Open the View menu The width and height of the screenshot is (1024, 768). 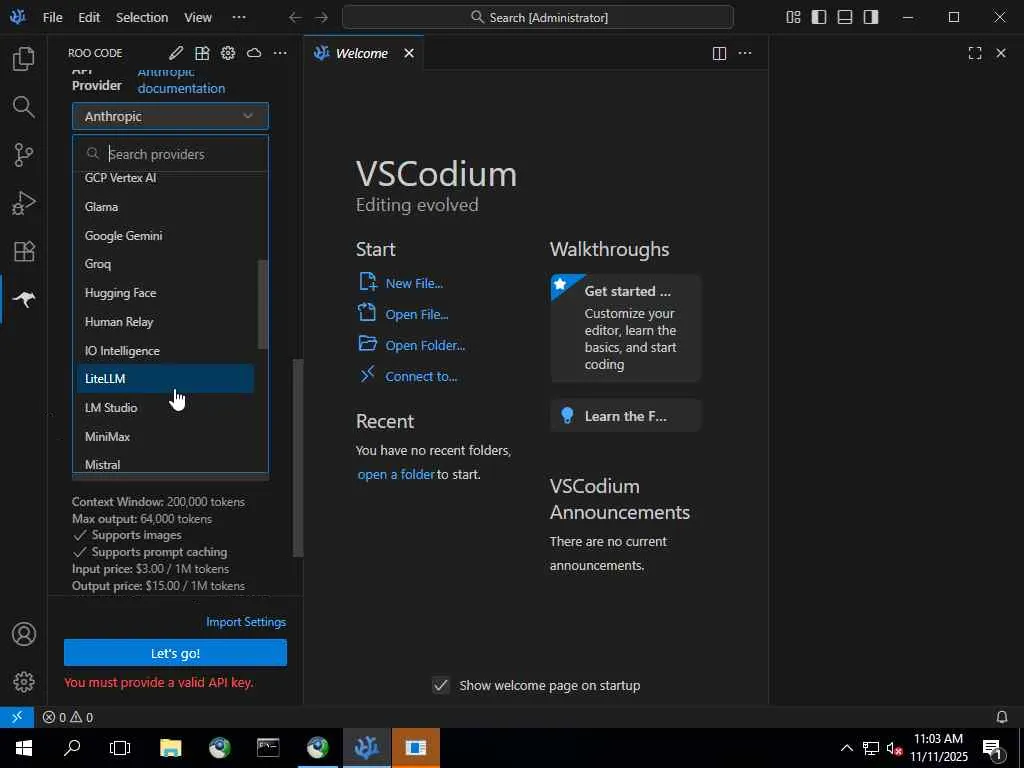(197, 17)
